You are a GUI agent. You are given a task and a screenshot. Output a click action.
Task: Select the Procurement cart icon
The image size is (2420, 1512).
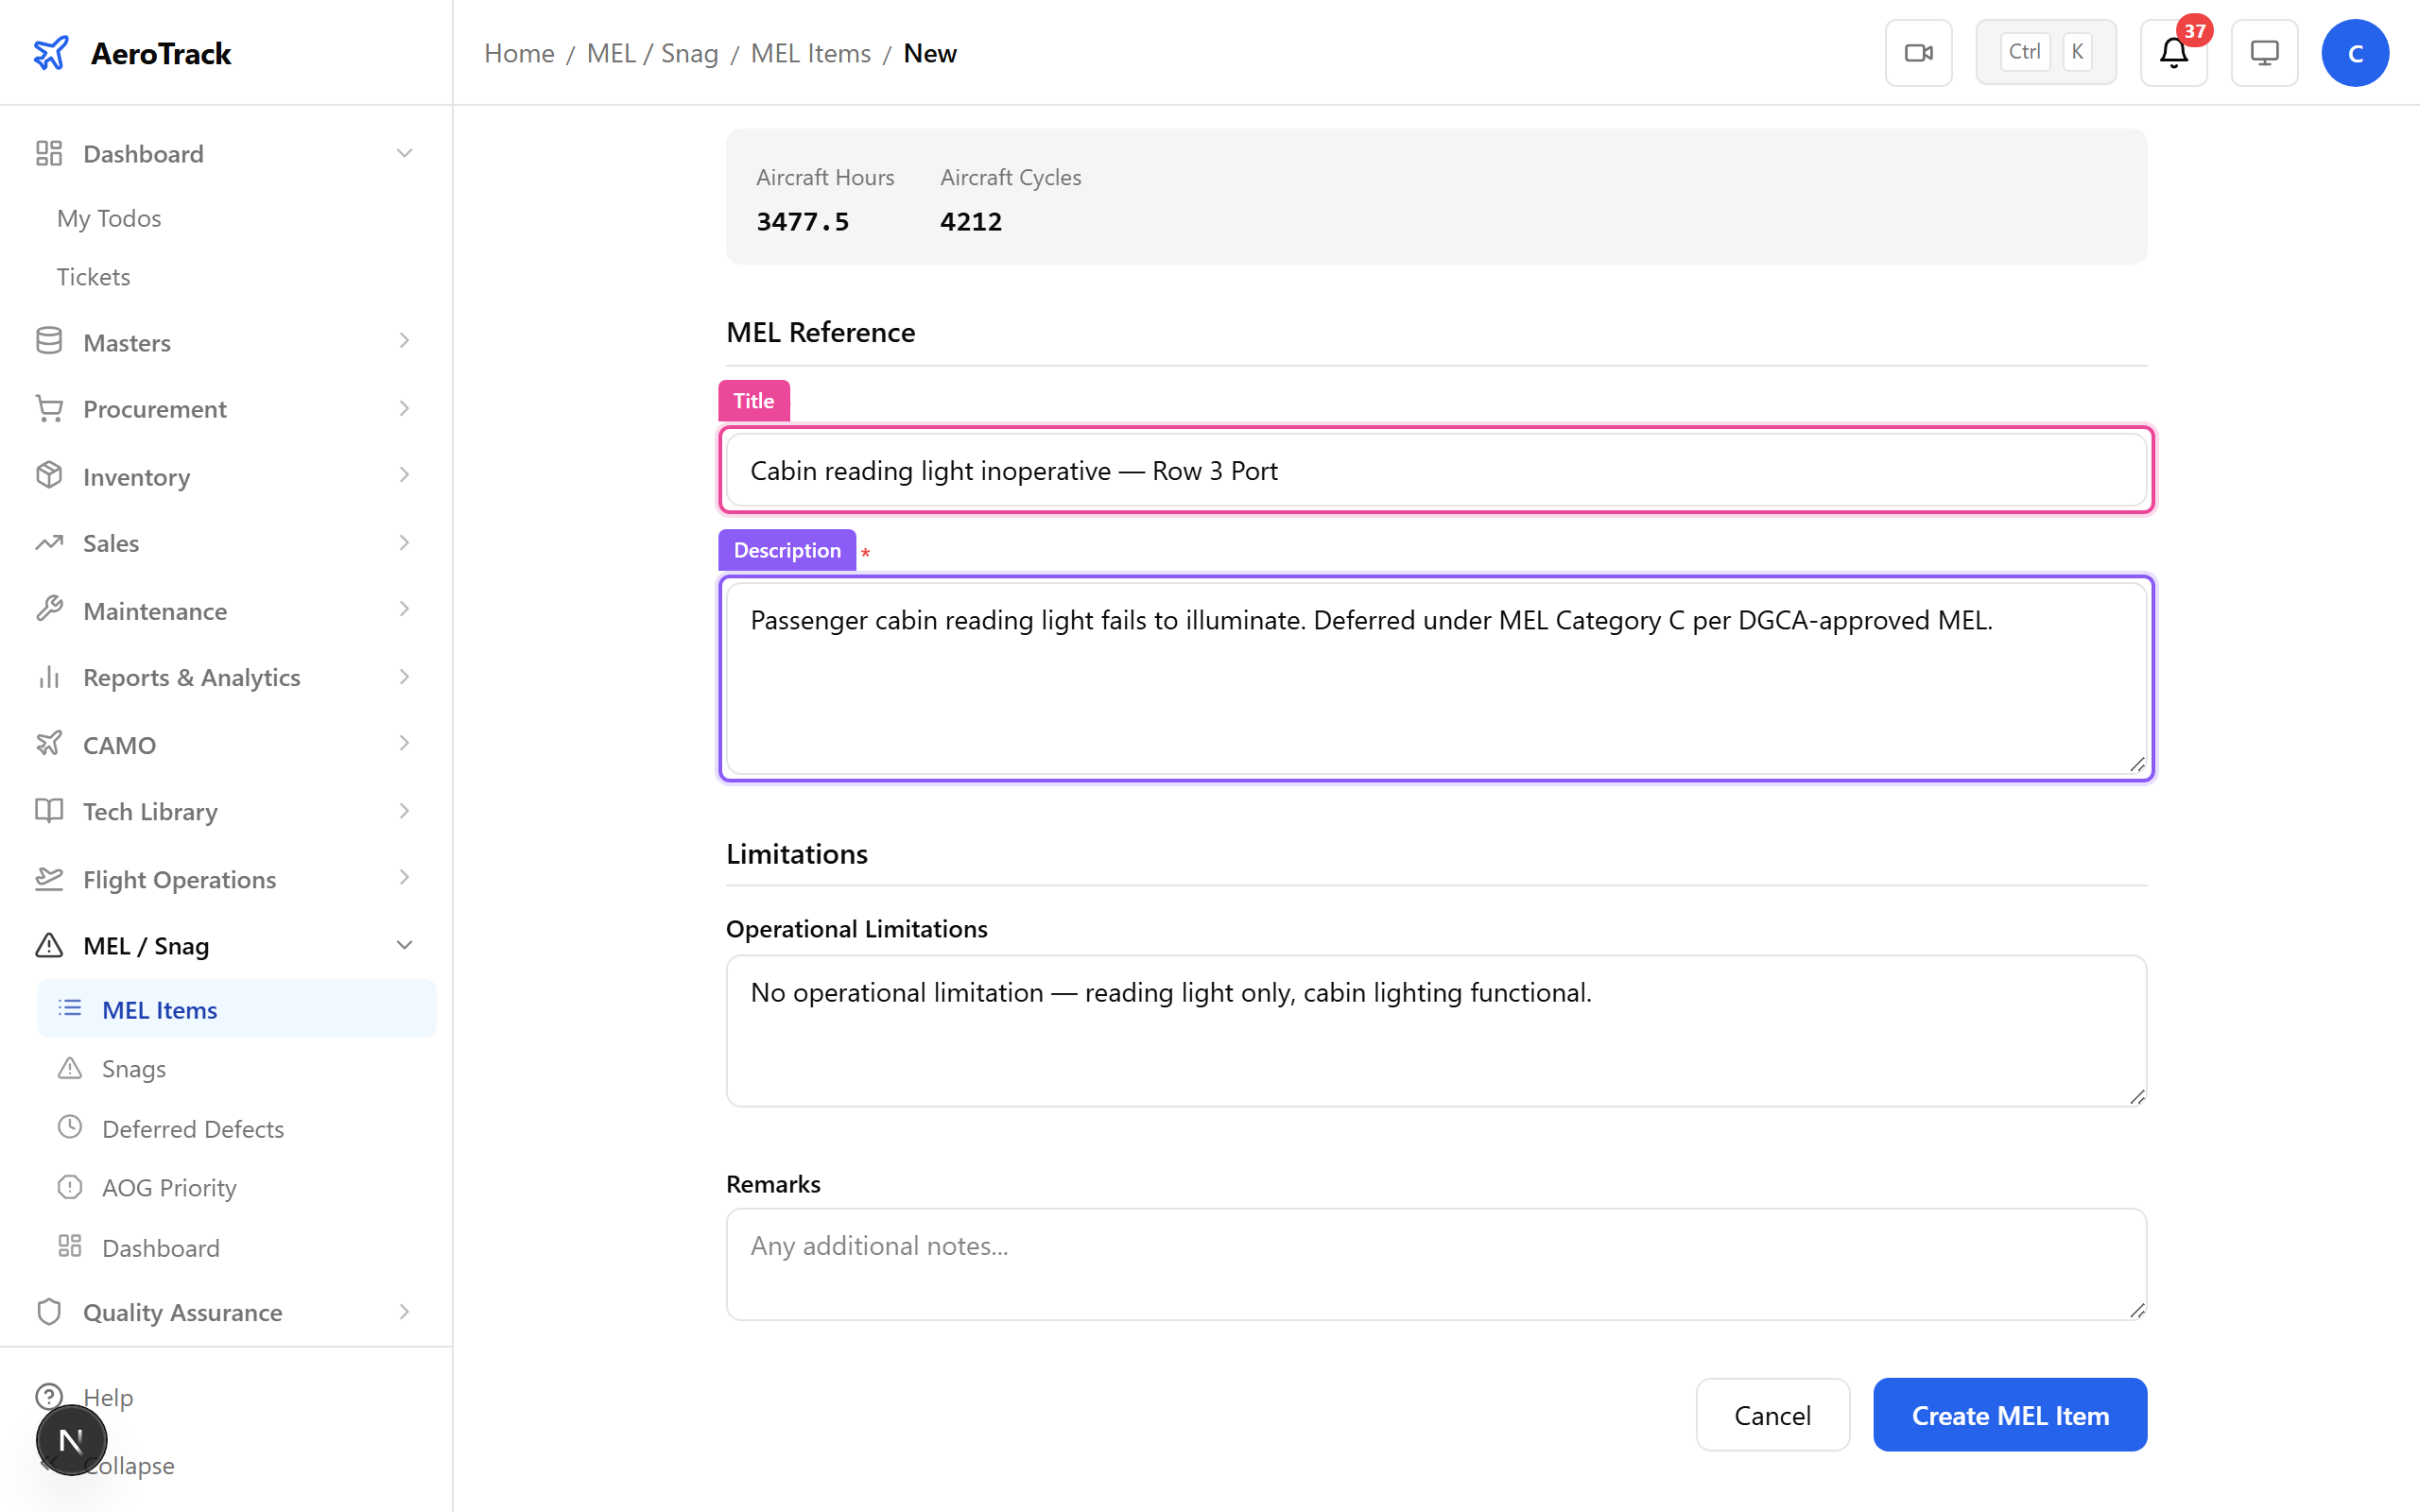49,408
